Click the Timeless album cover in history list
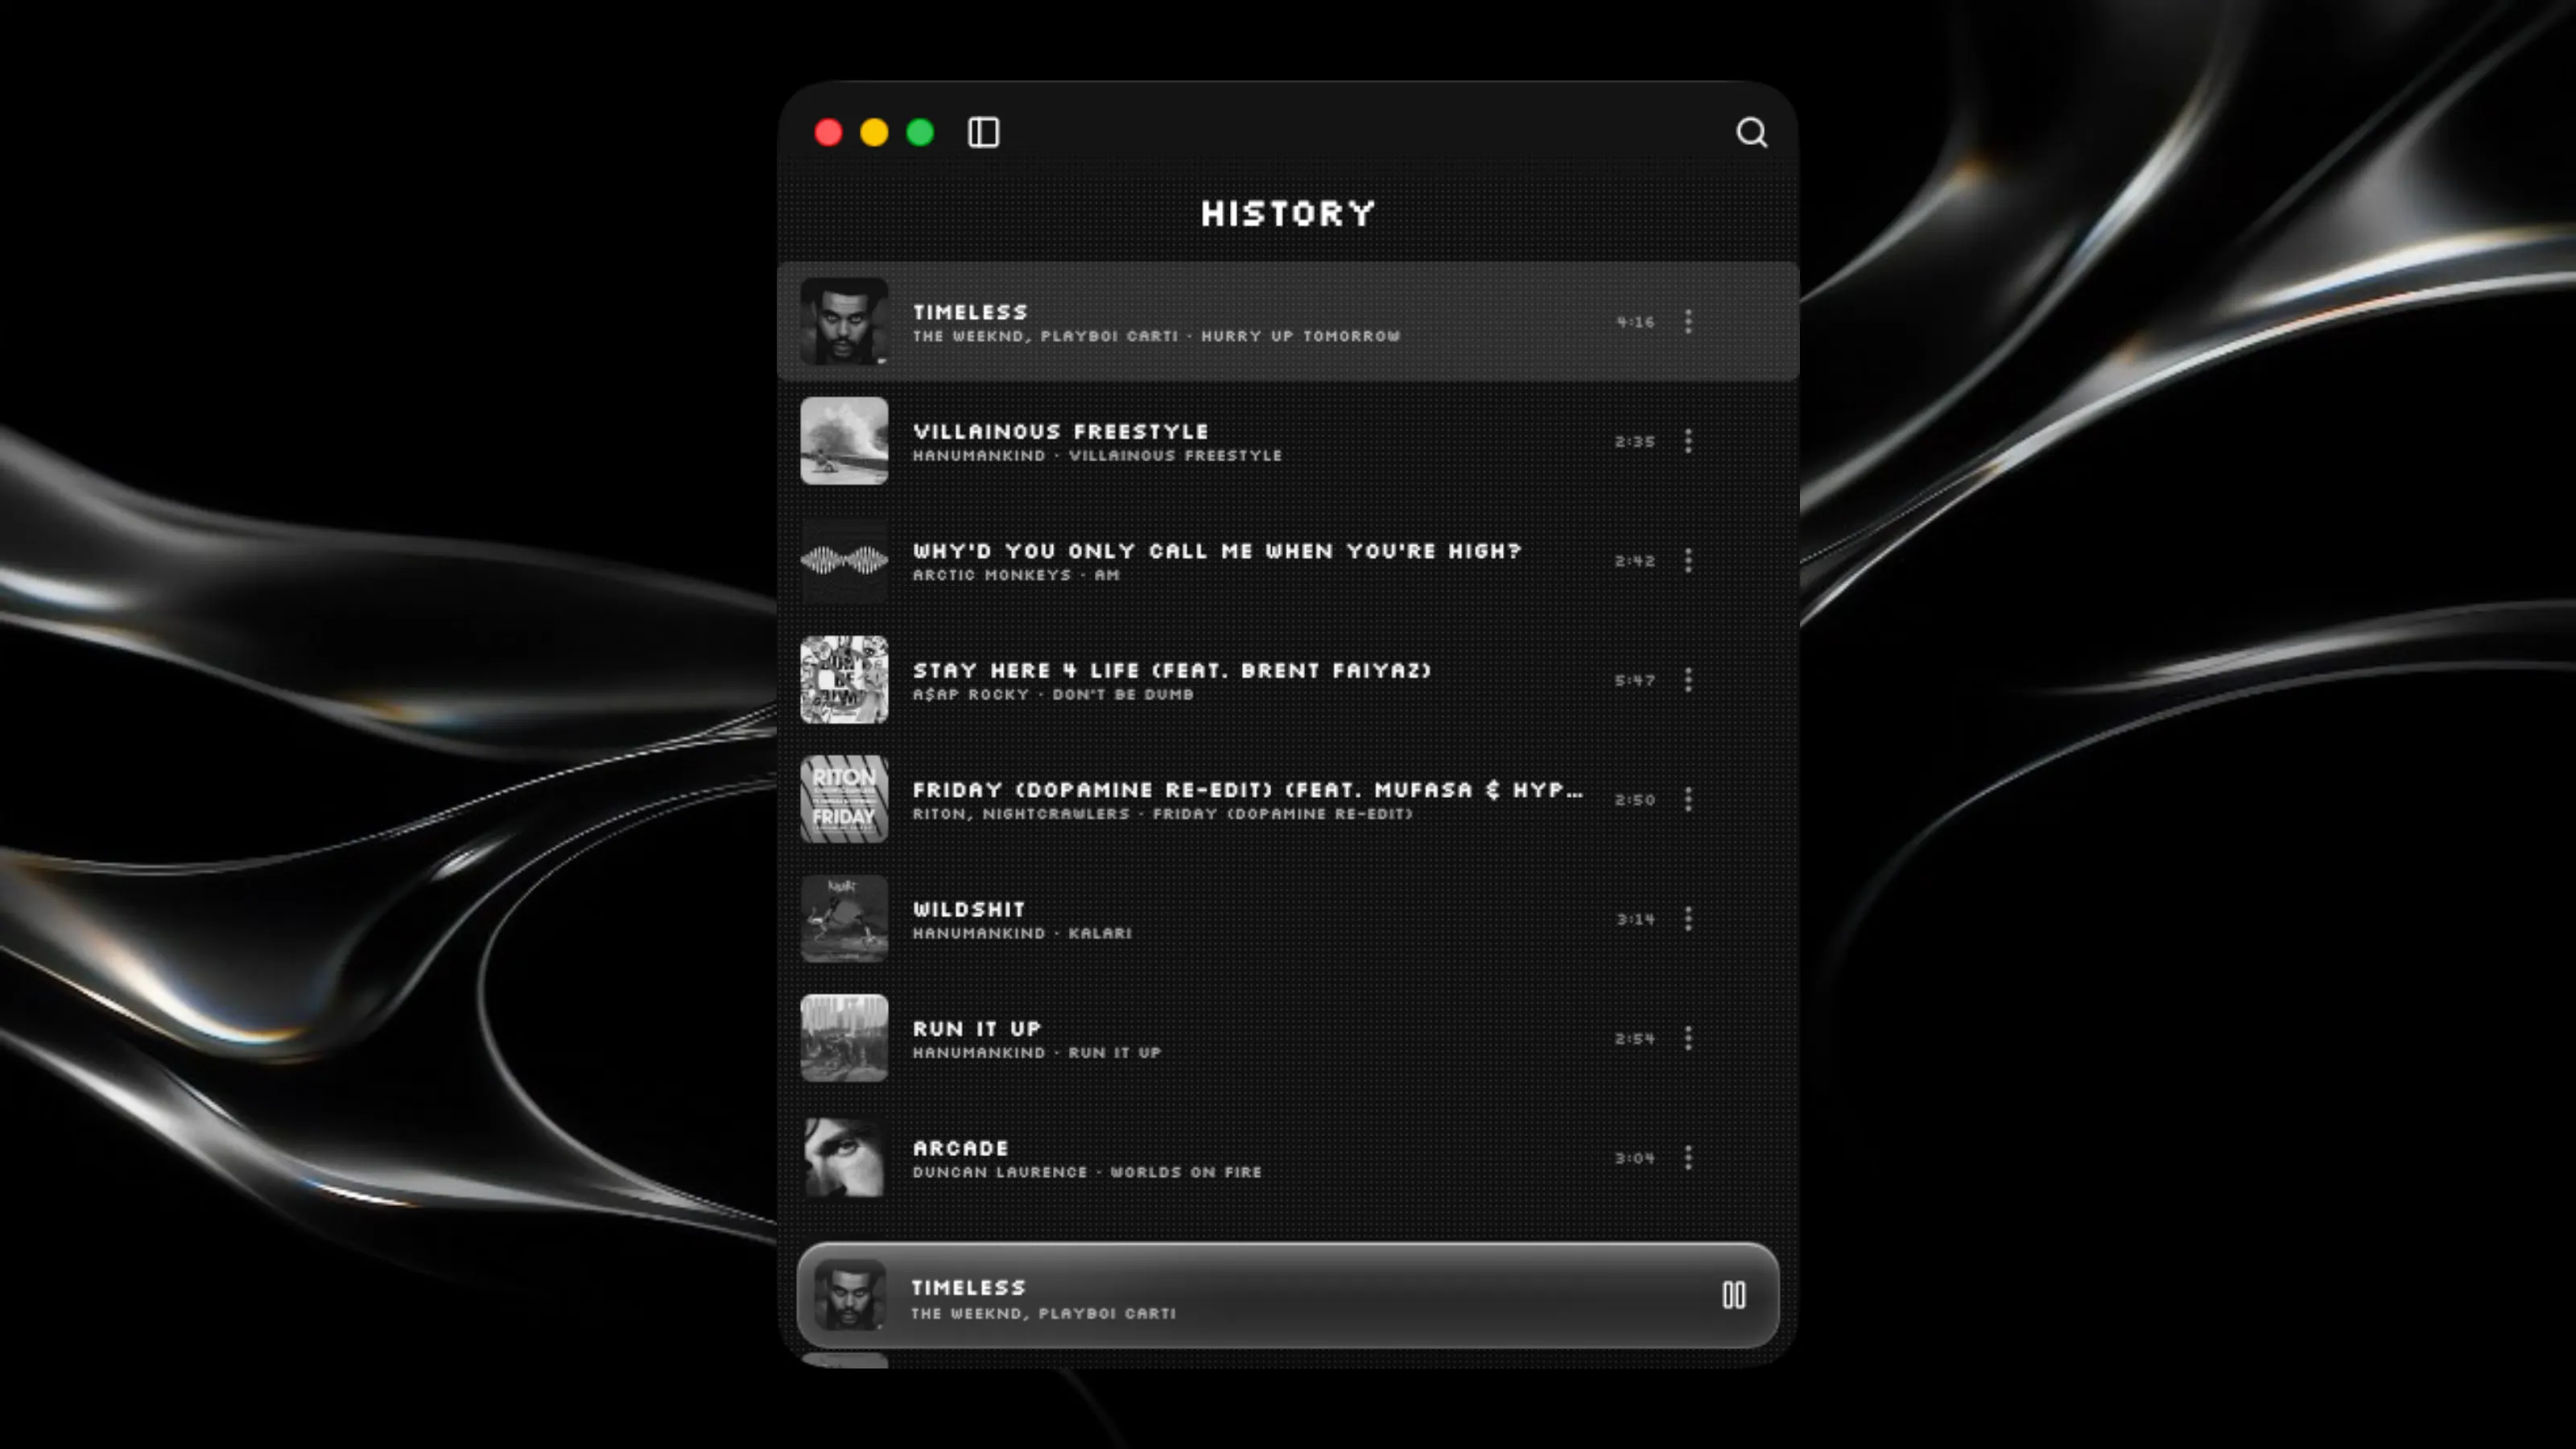2576x1449 pixels. (844, 321)
